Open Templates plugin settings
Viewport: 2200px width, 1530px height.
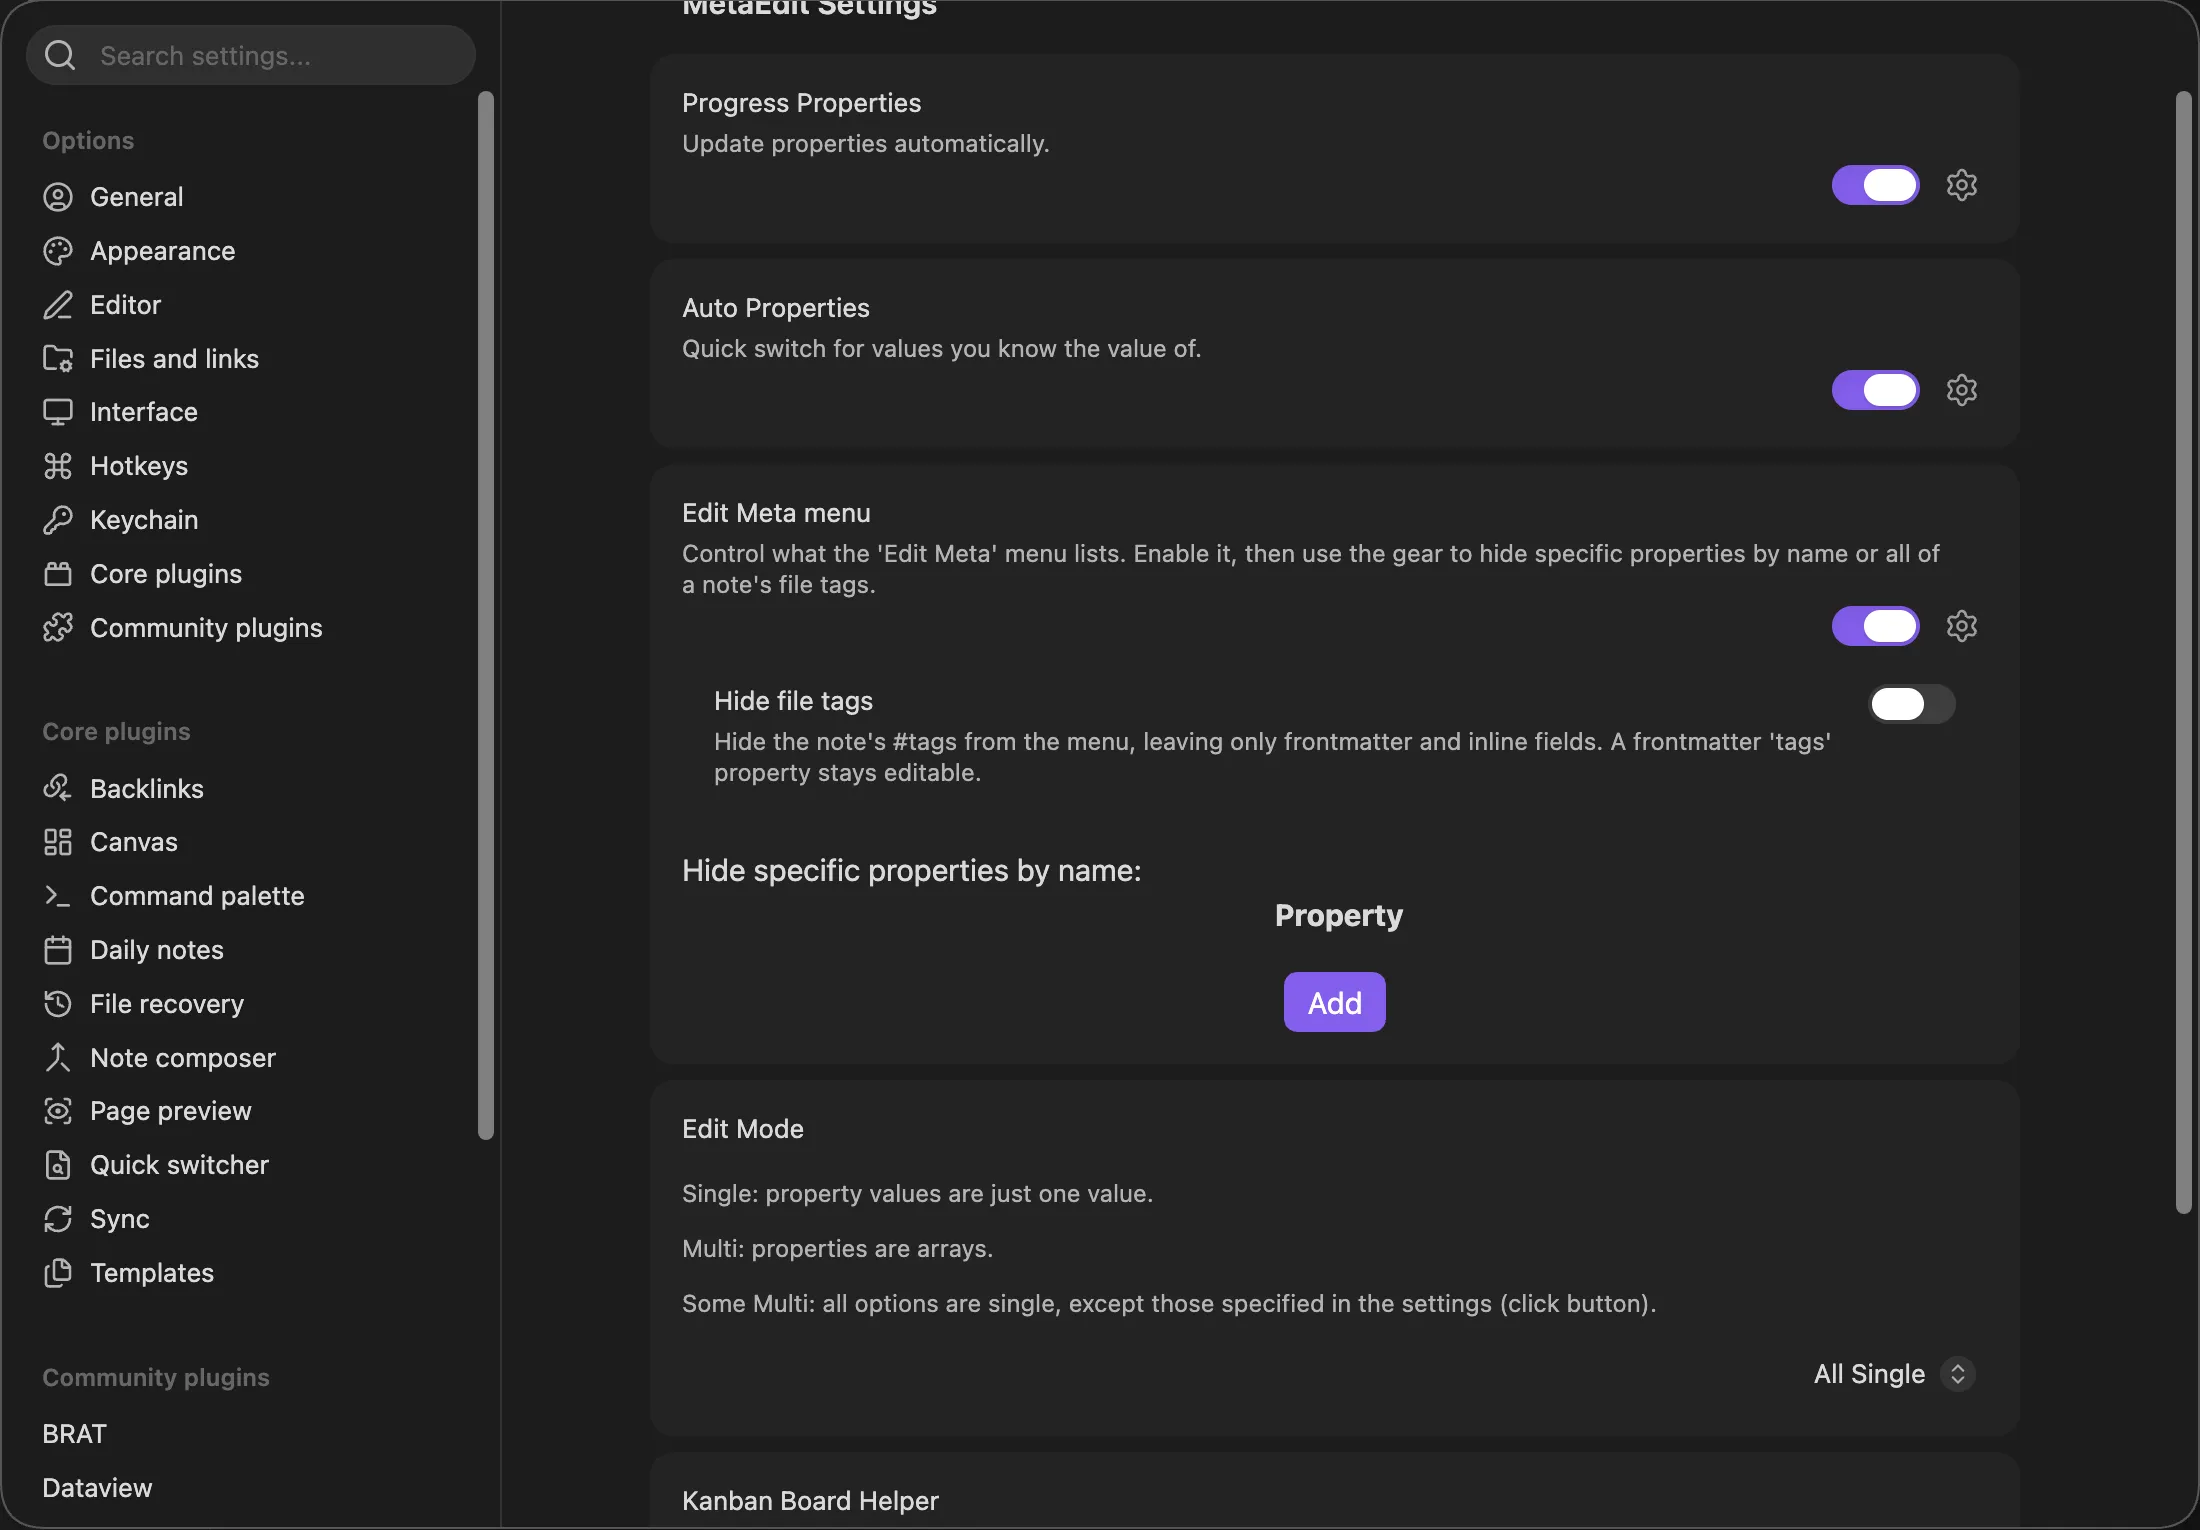(152, 1273)
